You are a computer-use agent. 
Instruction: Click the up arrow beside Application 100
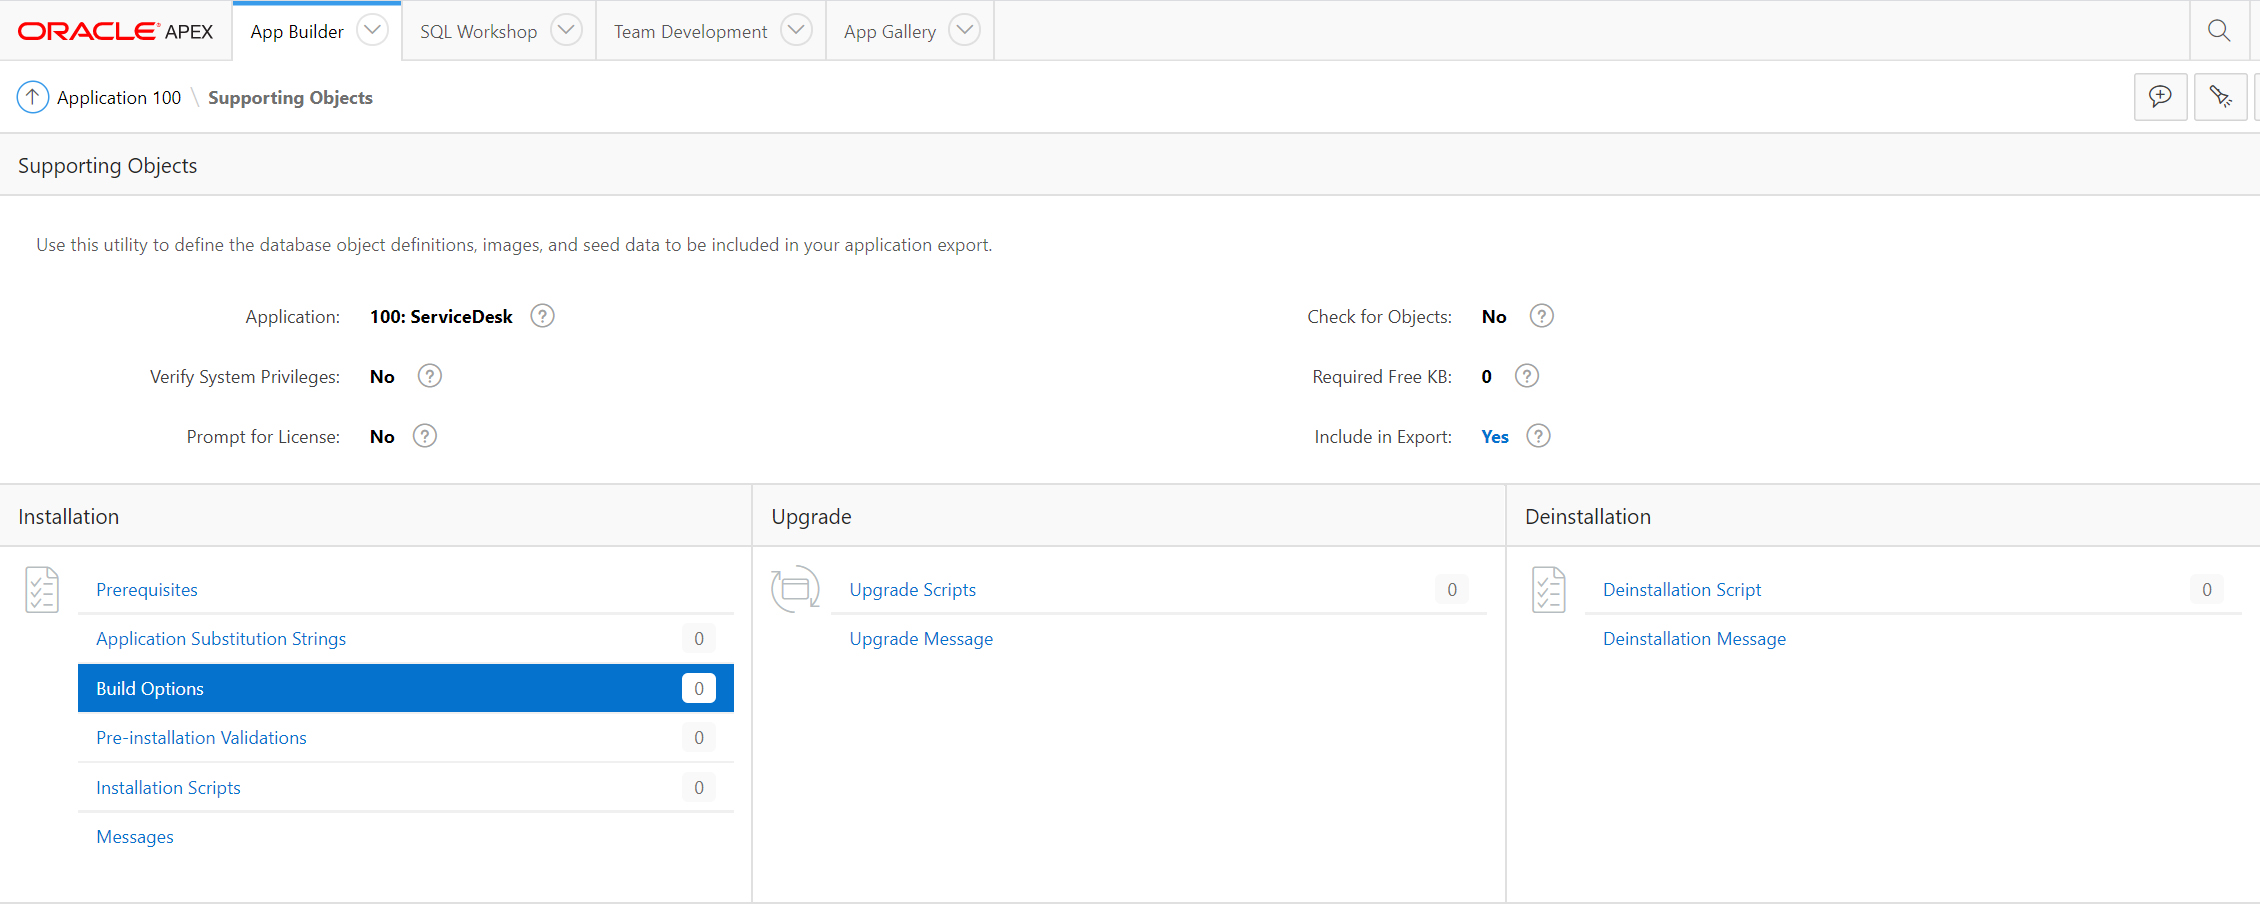pos(33,97)
